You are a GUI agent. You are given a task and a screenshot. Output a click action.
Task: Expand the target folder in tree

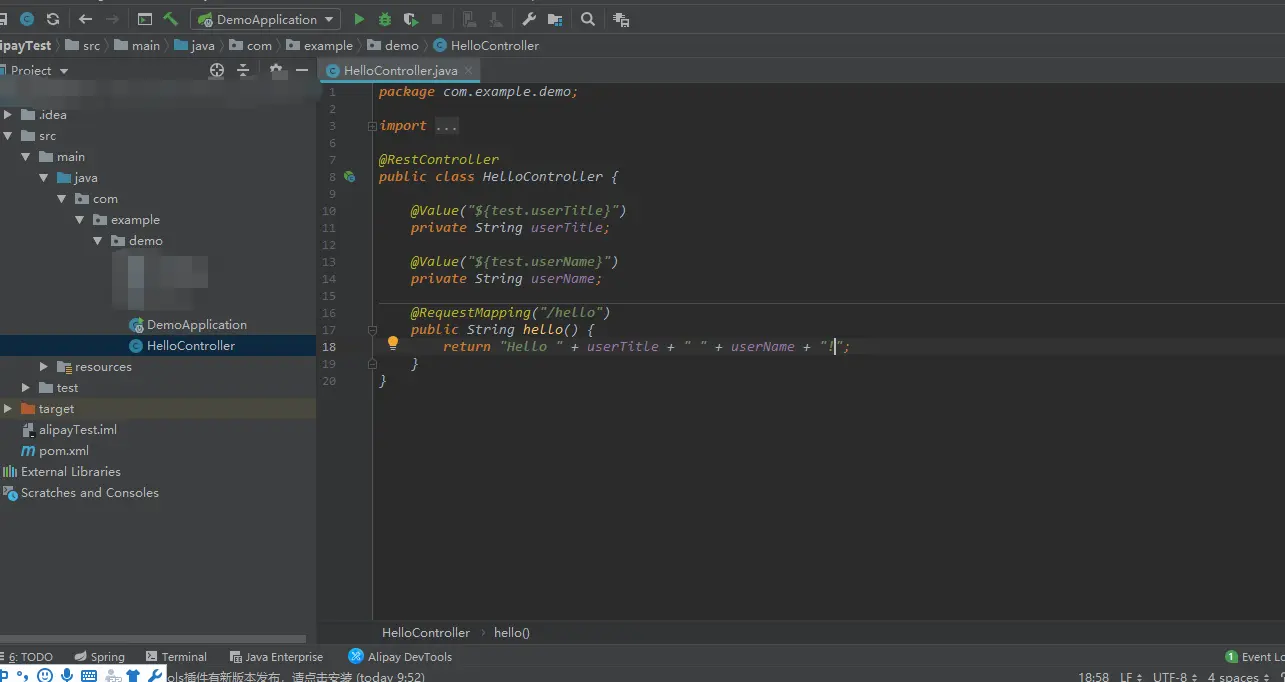pyautogui.click(x=8, y=409)
